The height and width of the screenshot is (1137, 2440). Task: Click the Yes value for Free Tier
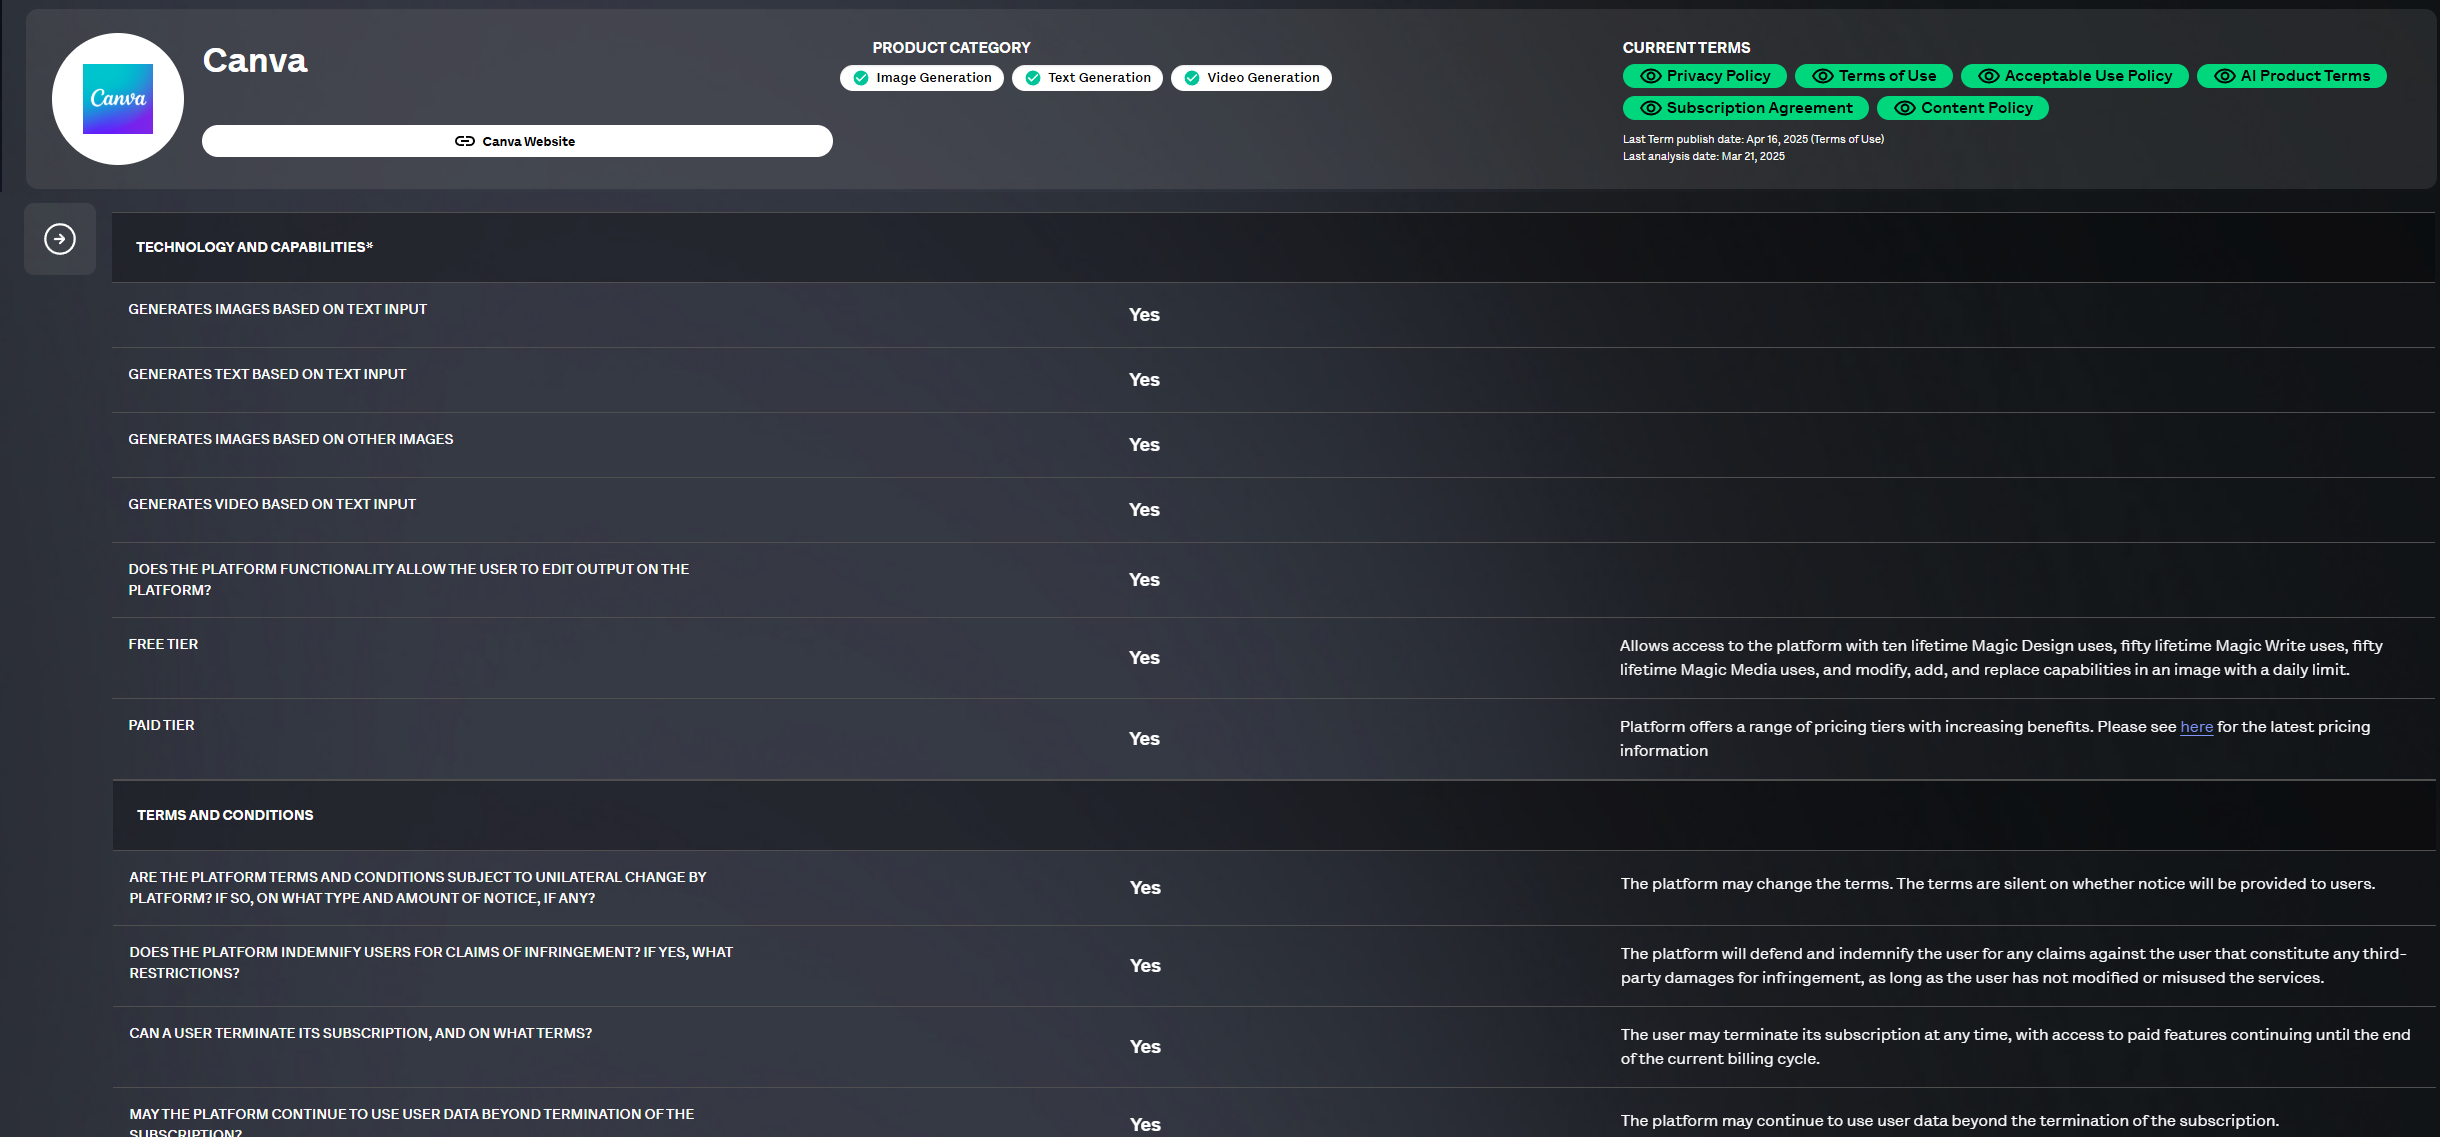click(x=1144, y=658)
